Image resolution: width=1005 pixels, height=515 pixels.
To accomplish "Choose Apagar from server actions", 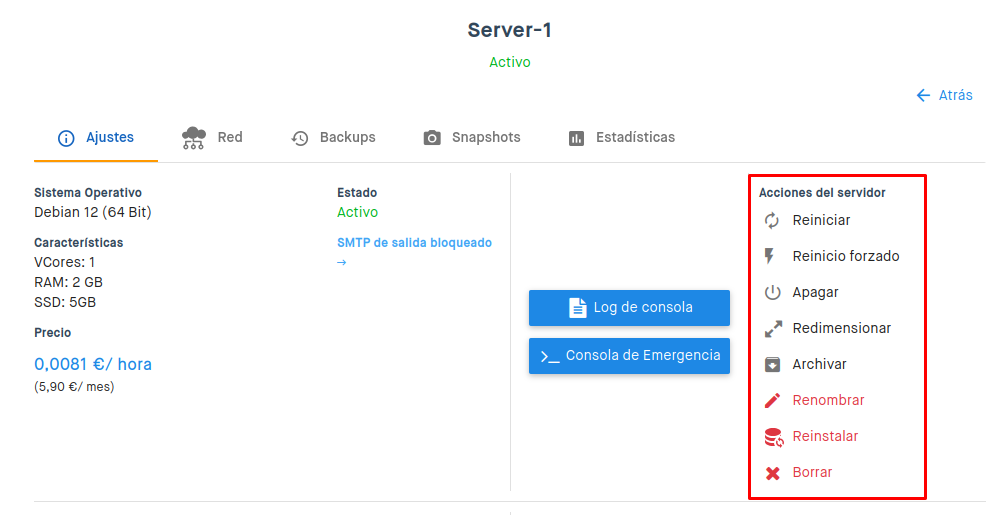I will tap(815, 293).
